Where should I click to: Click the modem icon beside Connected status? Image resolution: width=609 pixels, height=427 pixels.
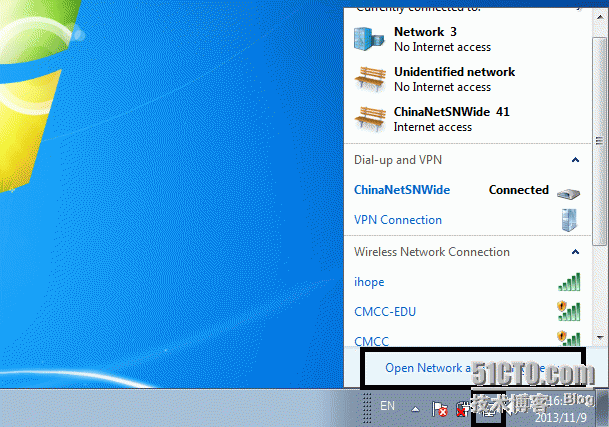[x=568, y=191]
